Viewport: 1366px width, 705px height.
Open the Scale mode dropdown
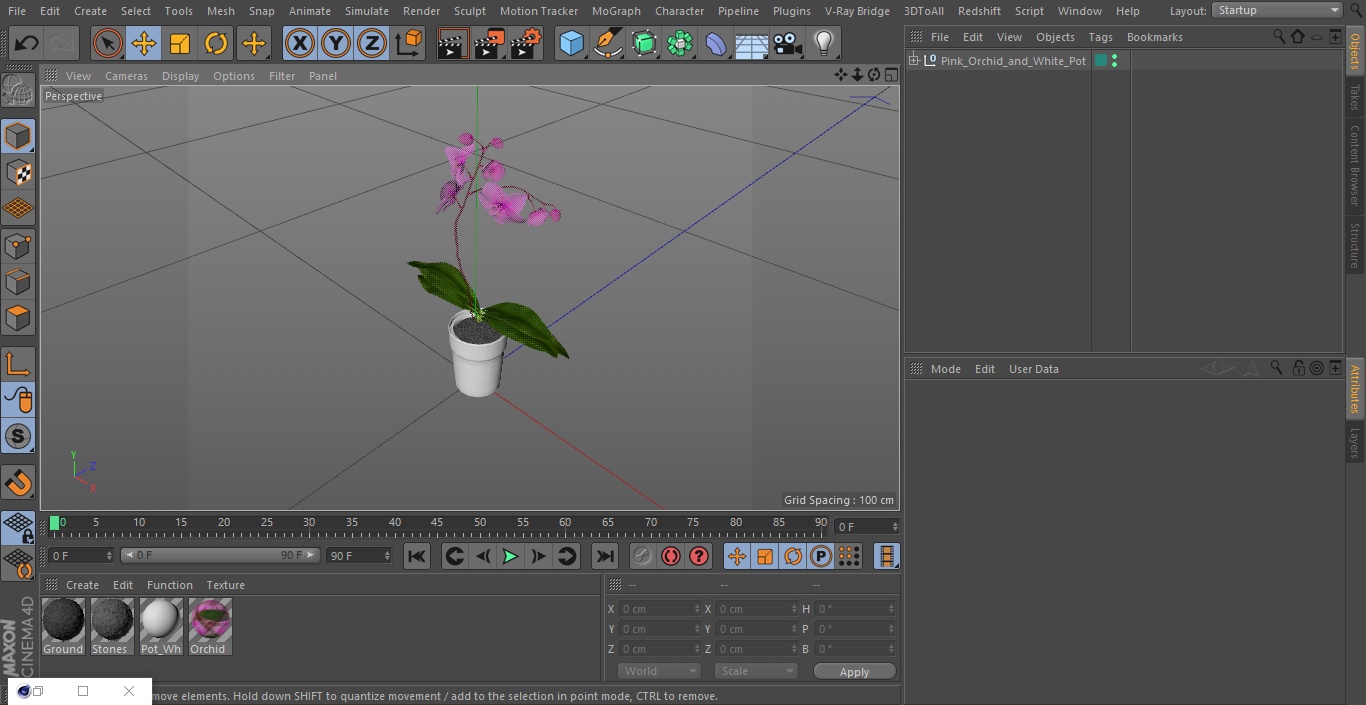tap(757, 671)
